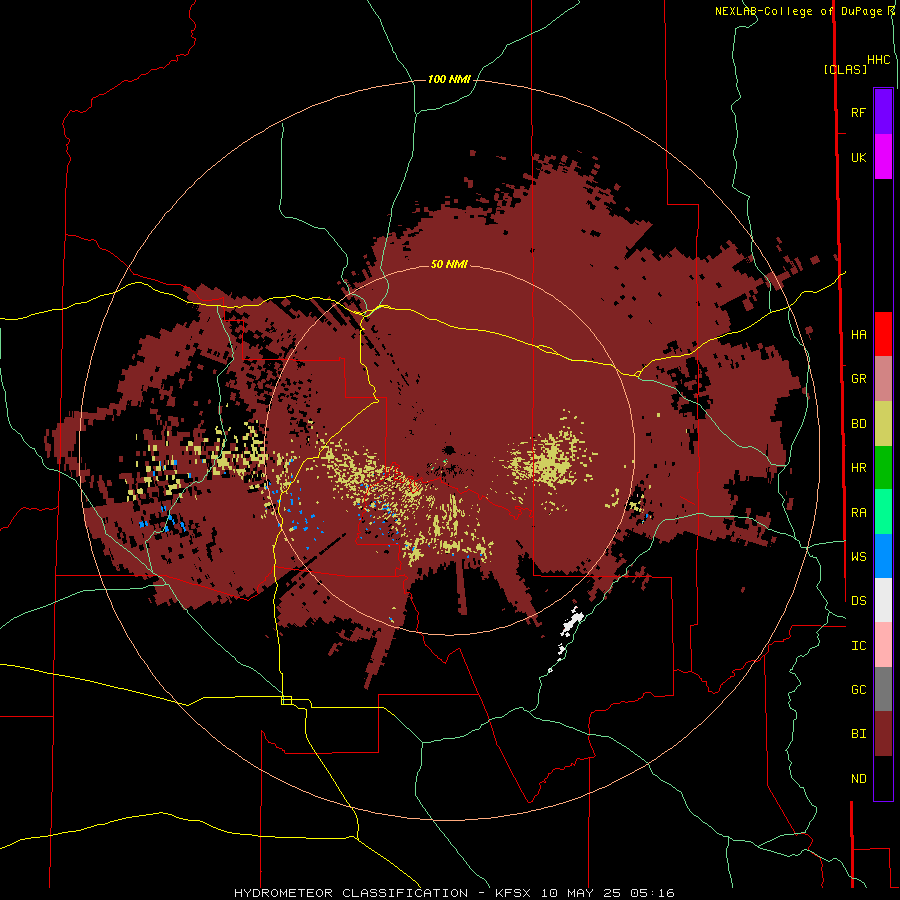900x900 pixels.
Task: Click the RF purple legend swatch
Action: [883, 112]
